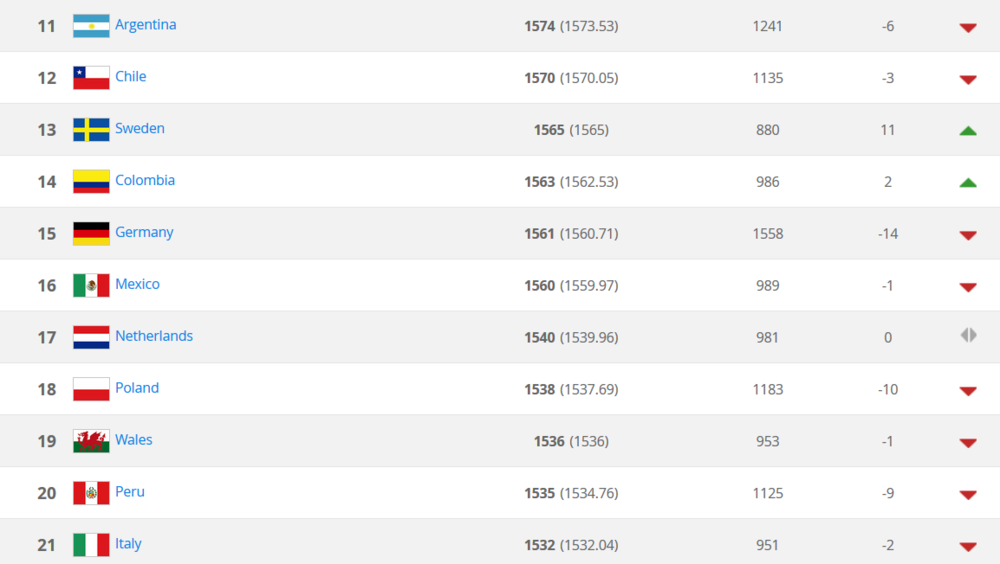This screenshot has width=1000, height=564.
Task: Click the Mexico flag icon
Action: [91, 286]
